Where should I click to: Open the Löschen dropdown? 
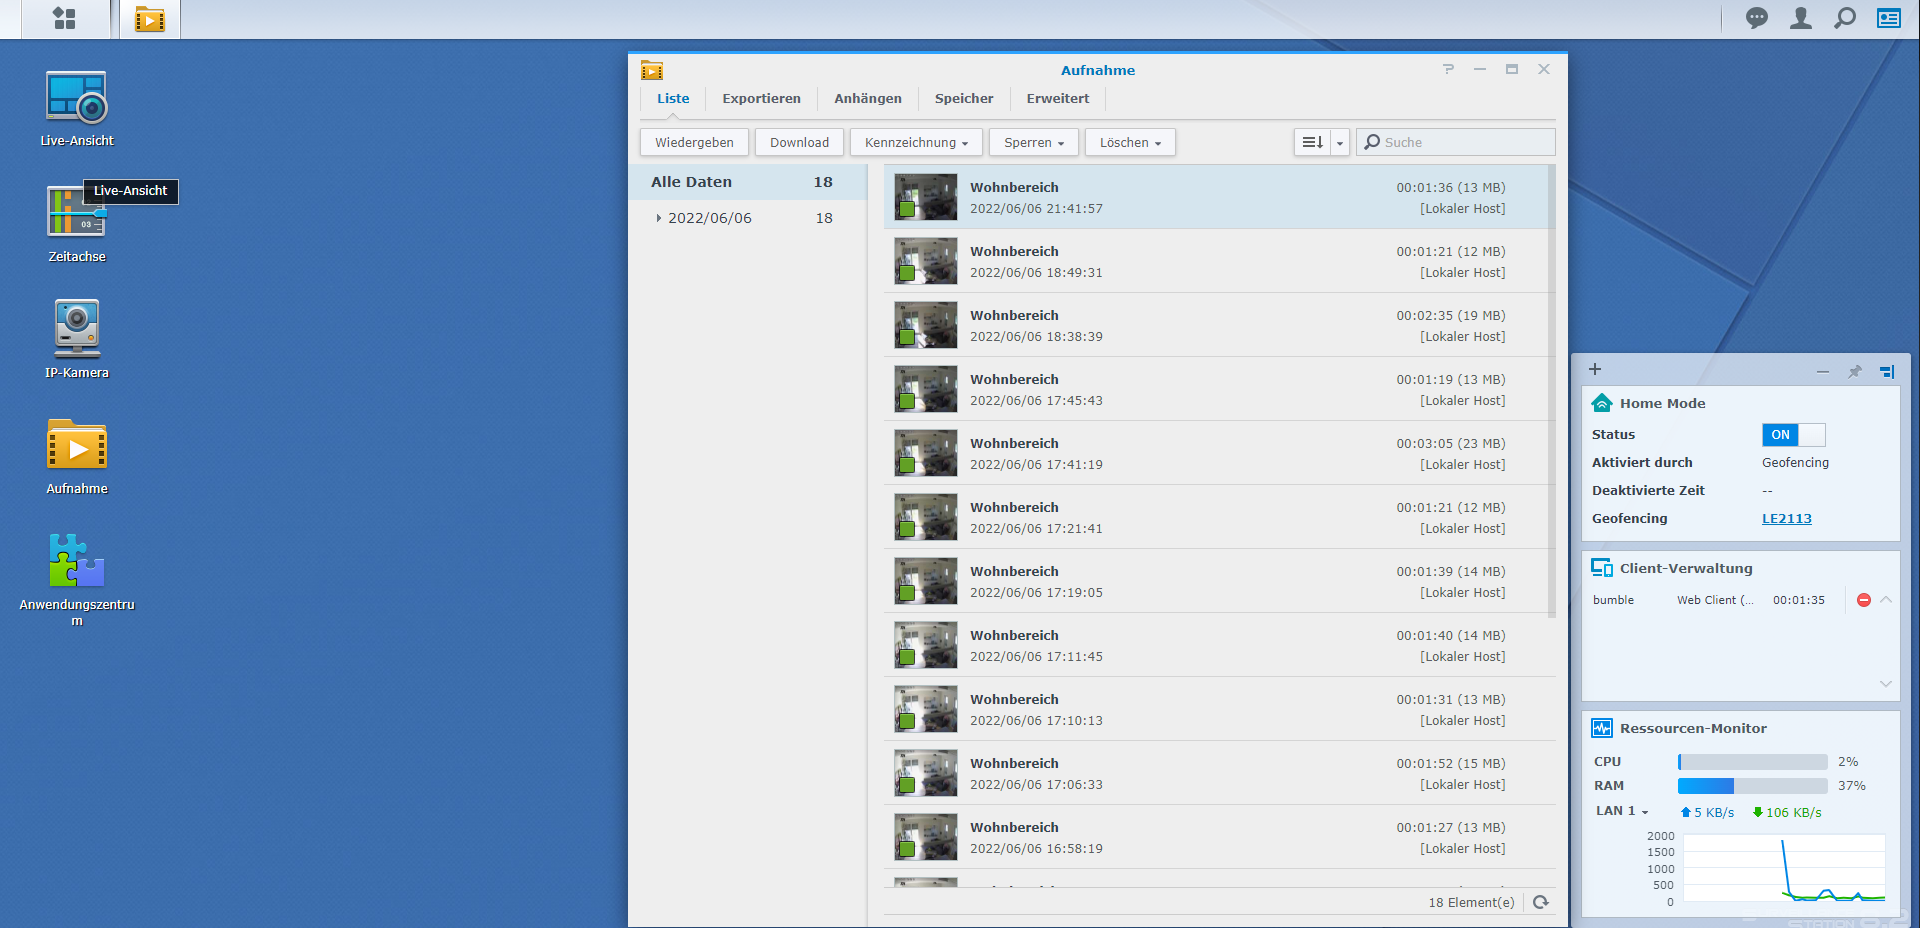click(x=1130, y=142)
